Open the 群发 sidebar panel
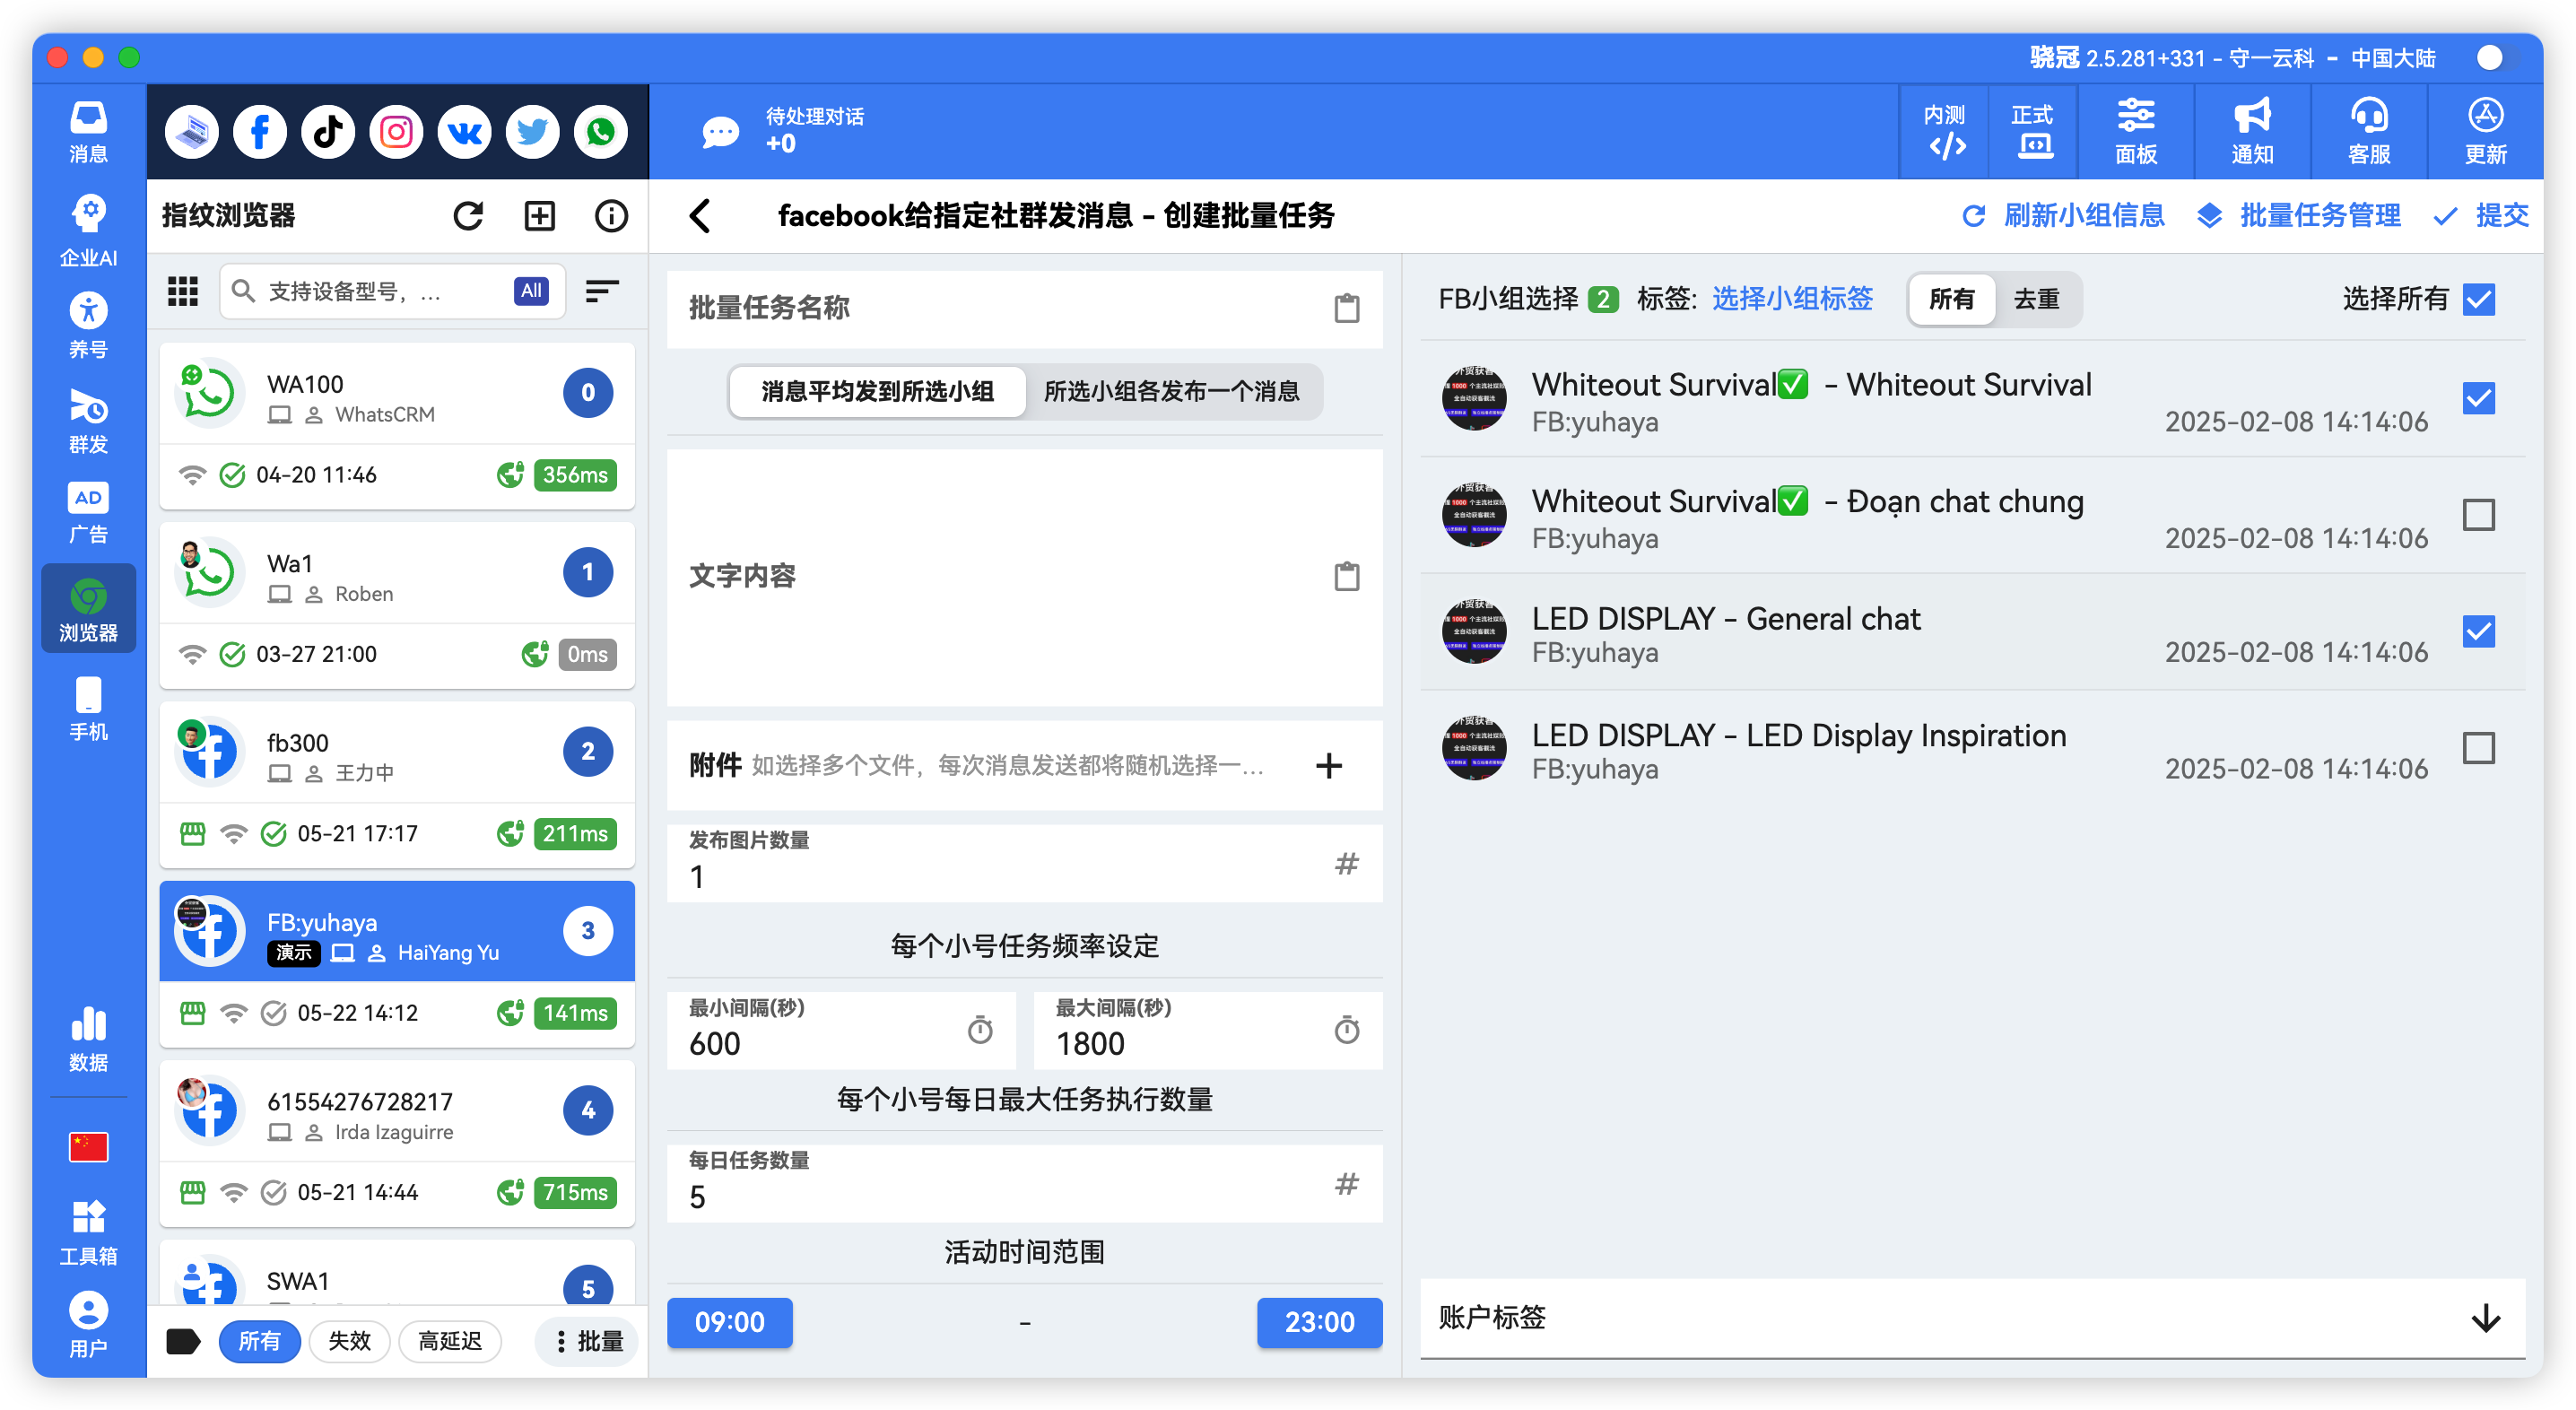 88,422
